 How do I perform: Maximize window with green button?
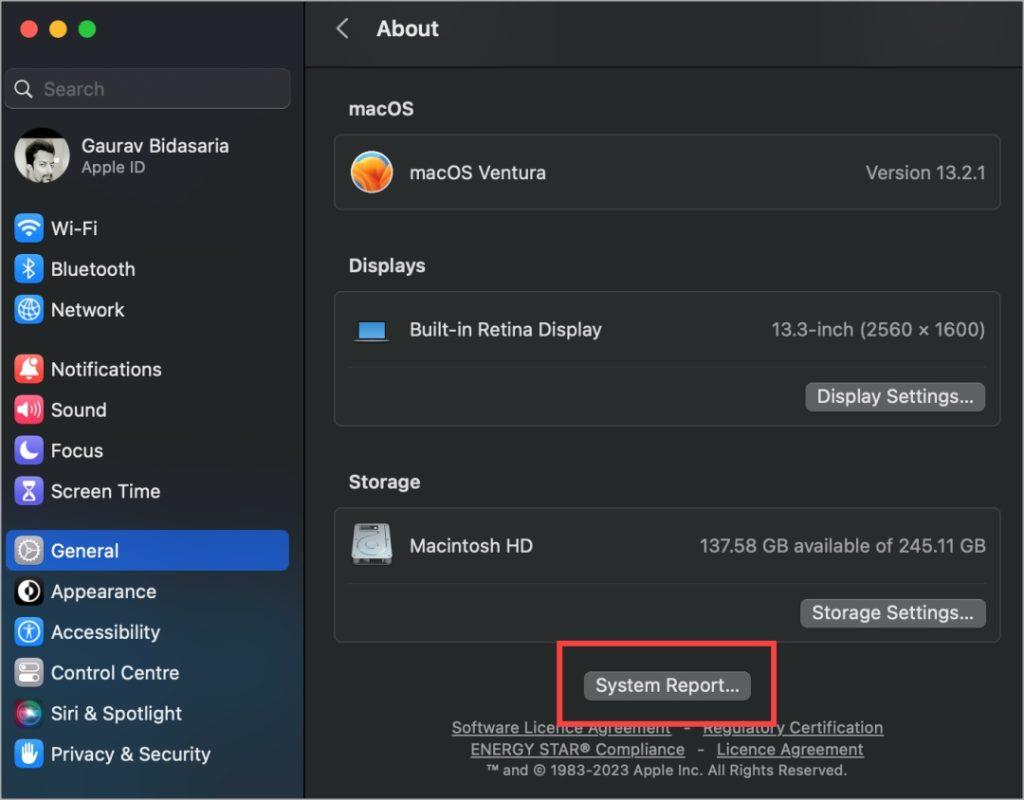pos(87,29)
